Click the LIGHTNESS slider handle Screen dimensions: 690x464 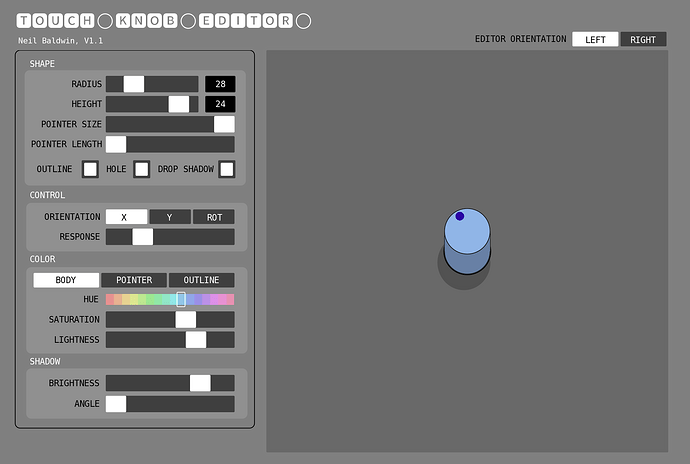pos(196,340)
